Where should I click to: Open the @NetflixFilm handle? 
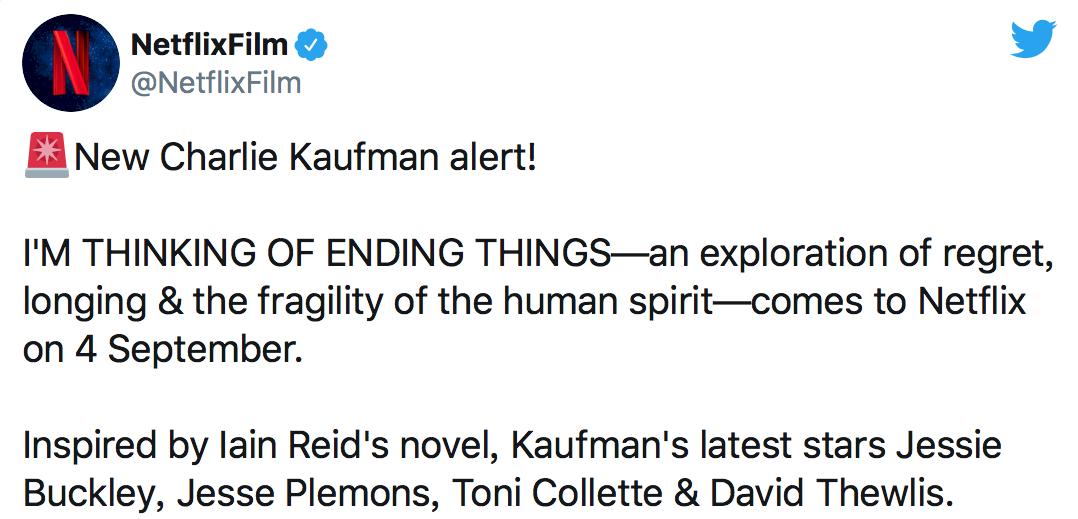tap(215, 84)
